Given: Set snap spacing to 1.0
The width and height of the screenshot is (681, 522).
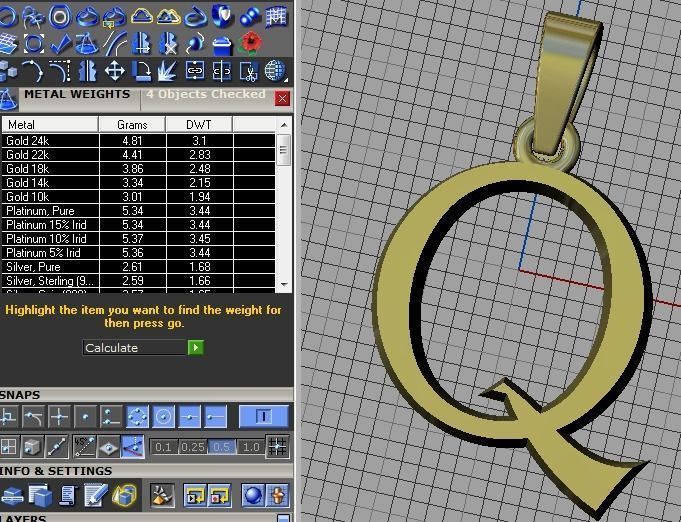Looking at the screenshot, I should [251, 447].
